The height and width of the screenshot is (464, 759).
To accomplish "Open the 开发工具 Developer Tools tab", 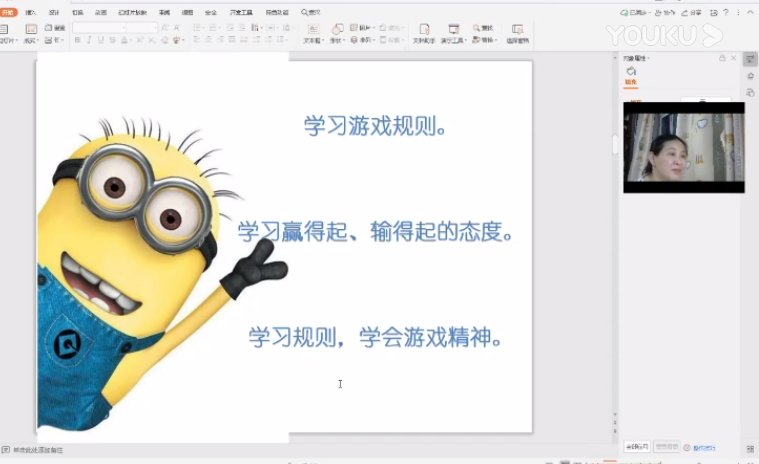I will pyautogui.click(x=241, y=13).
